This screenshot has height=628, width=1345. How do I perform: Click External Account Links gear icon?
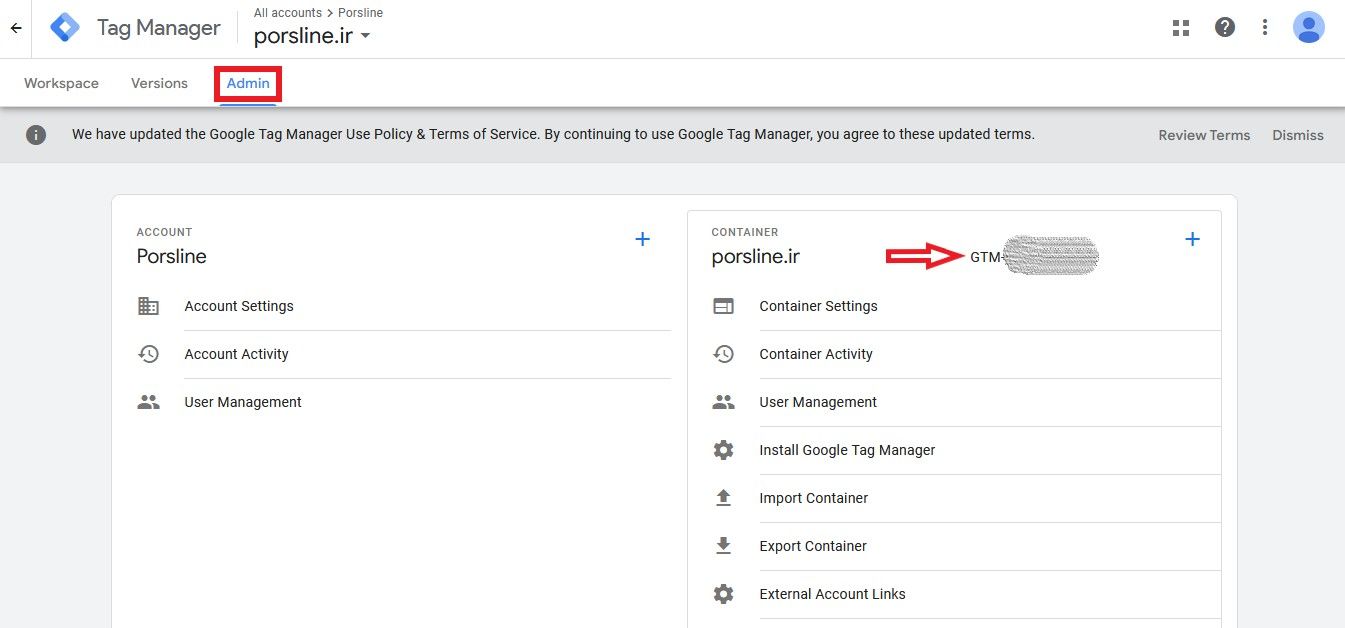pyautogui.click(x=723, y=594)
